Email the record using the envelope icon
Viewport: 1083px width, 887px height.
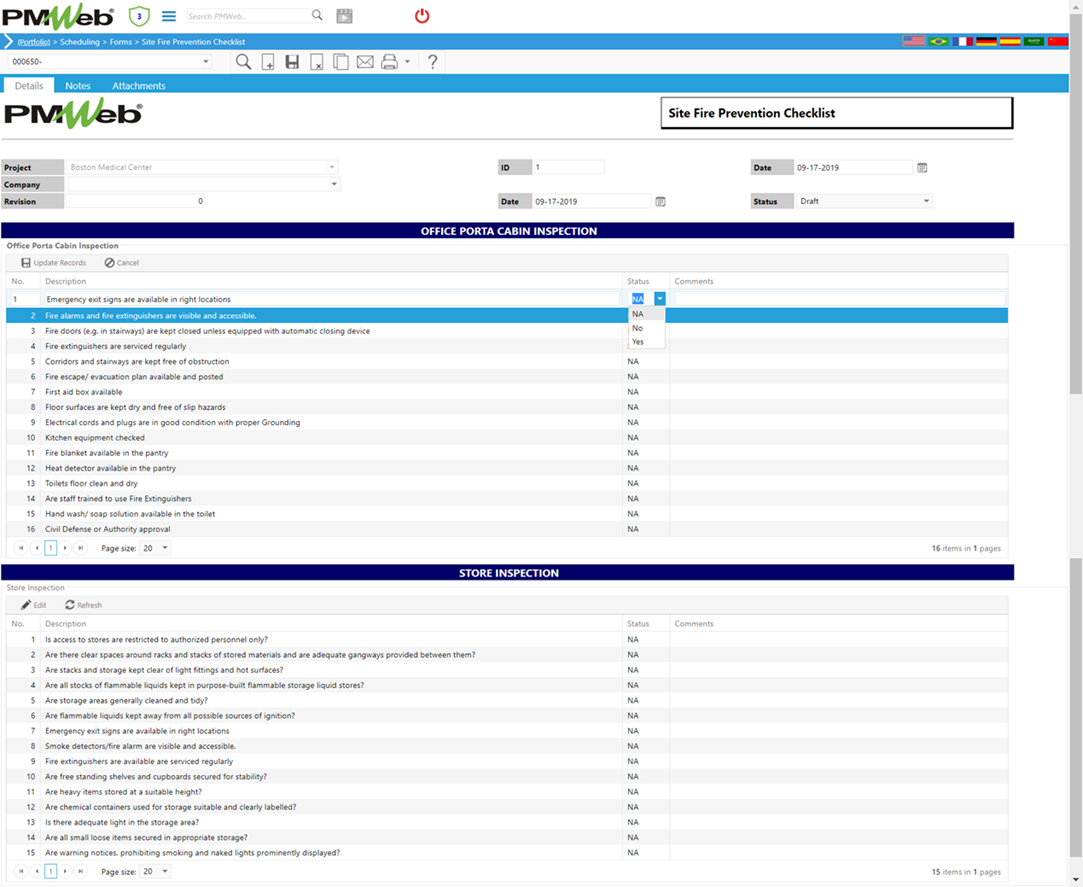click(365, 62)
